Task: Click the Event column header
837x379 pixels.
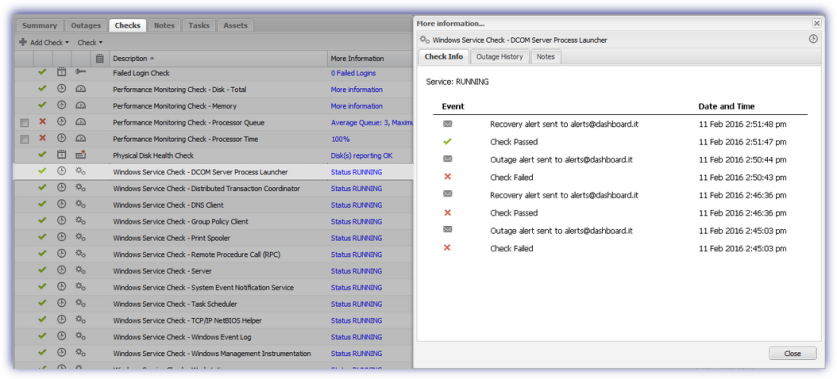Action: (x=453, y=106)
